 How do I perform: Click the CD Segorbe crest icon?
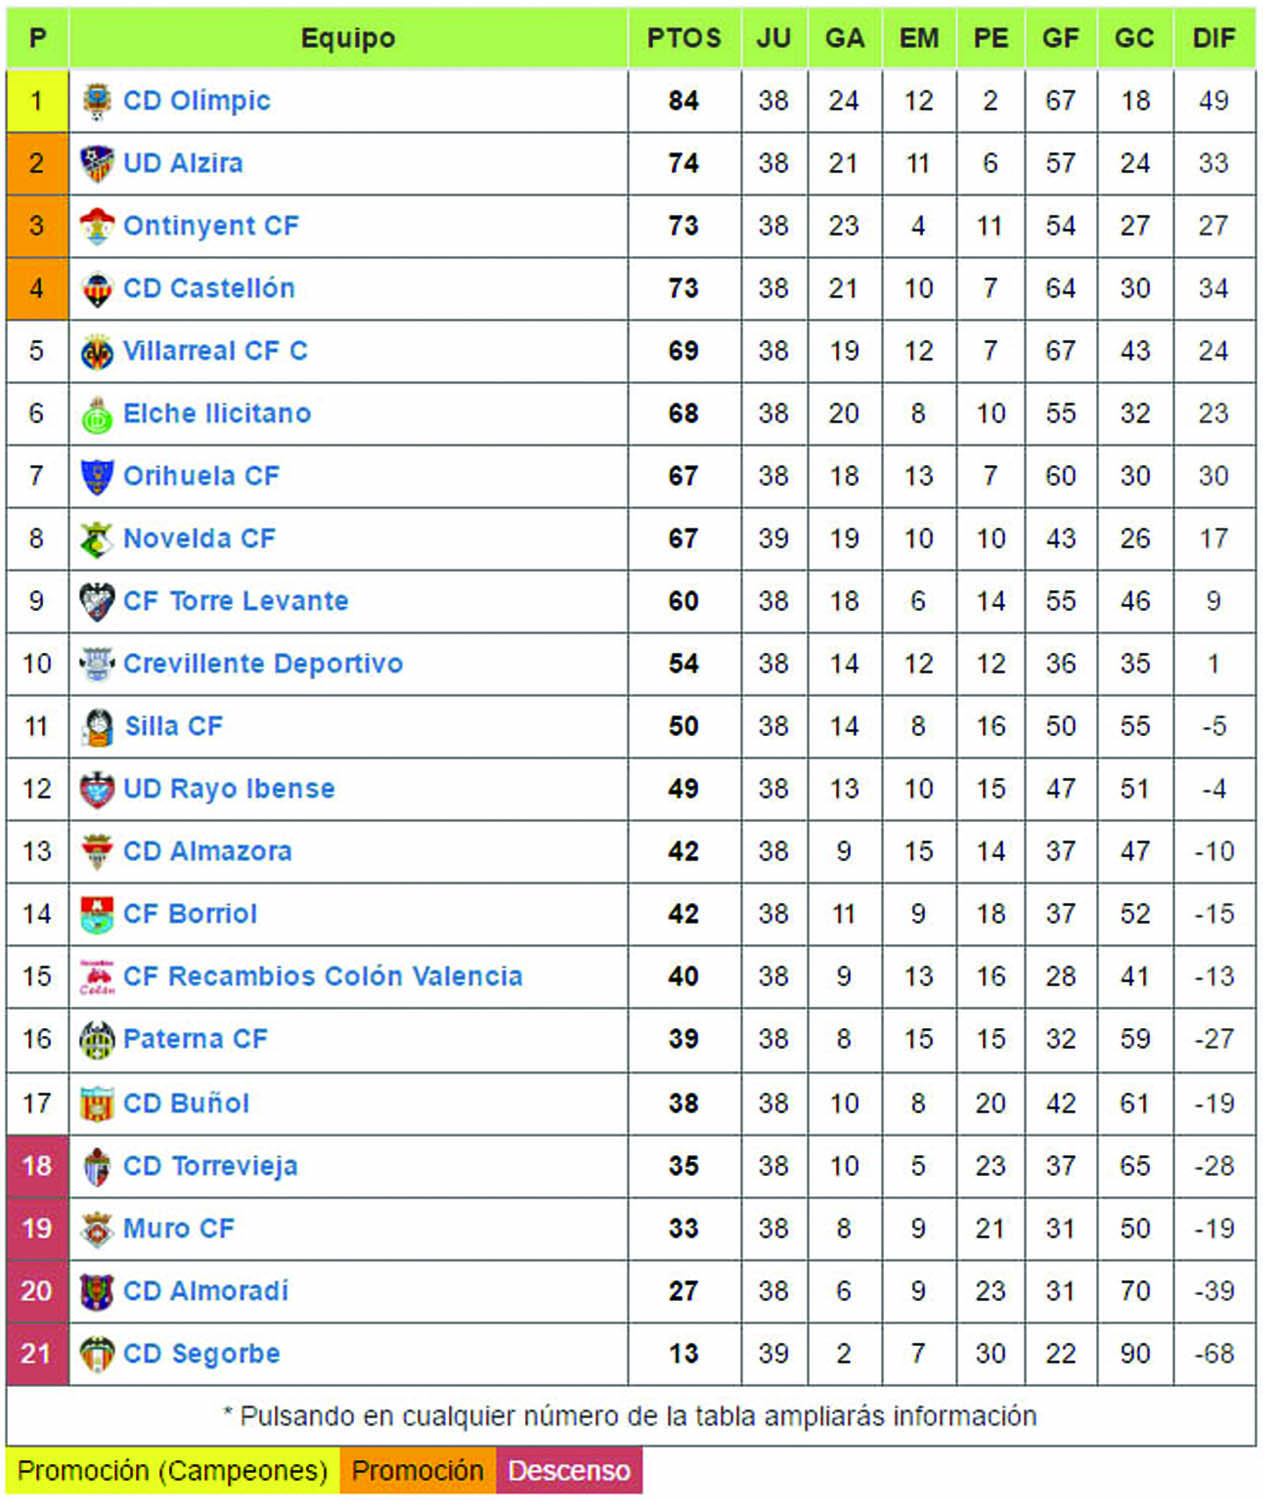[97, 1354]
